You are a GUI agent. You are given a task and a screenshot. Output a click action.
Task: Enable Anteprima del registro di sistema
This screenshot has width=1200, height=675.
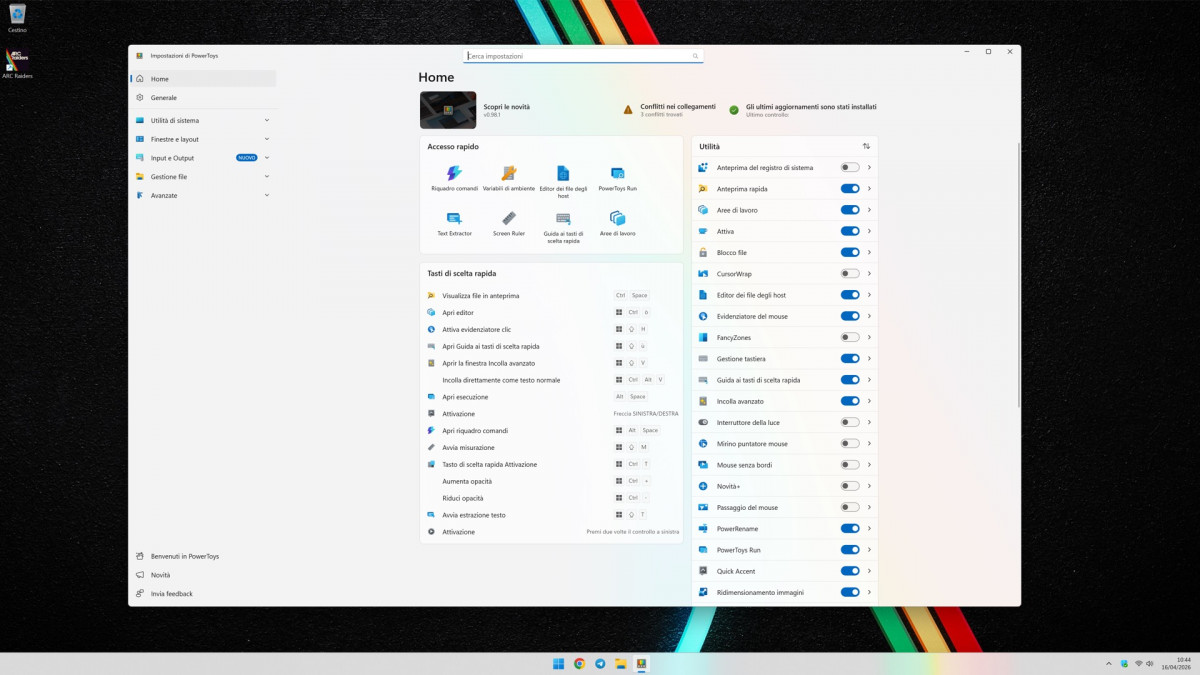850,168
